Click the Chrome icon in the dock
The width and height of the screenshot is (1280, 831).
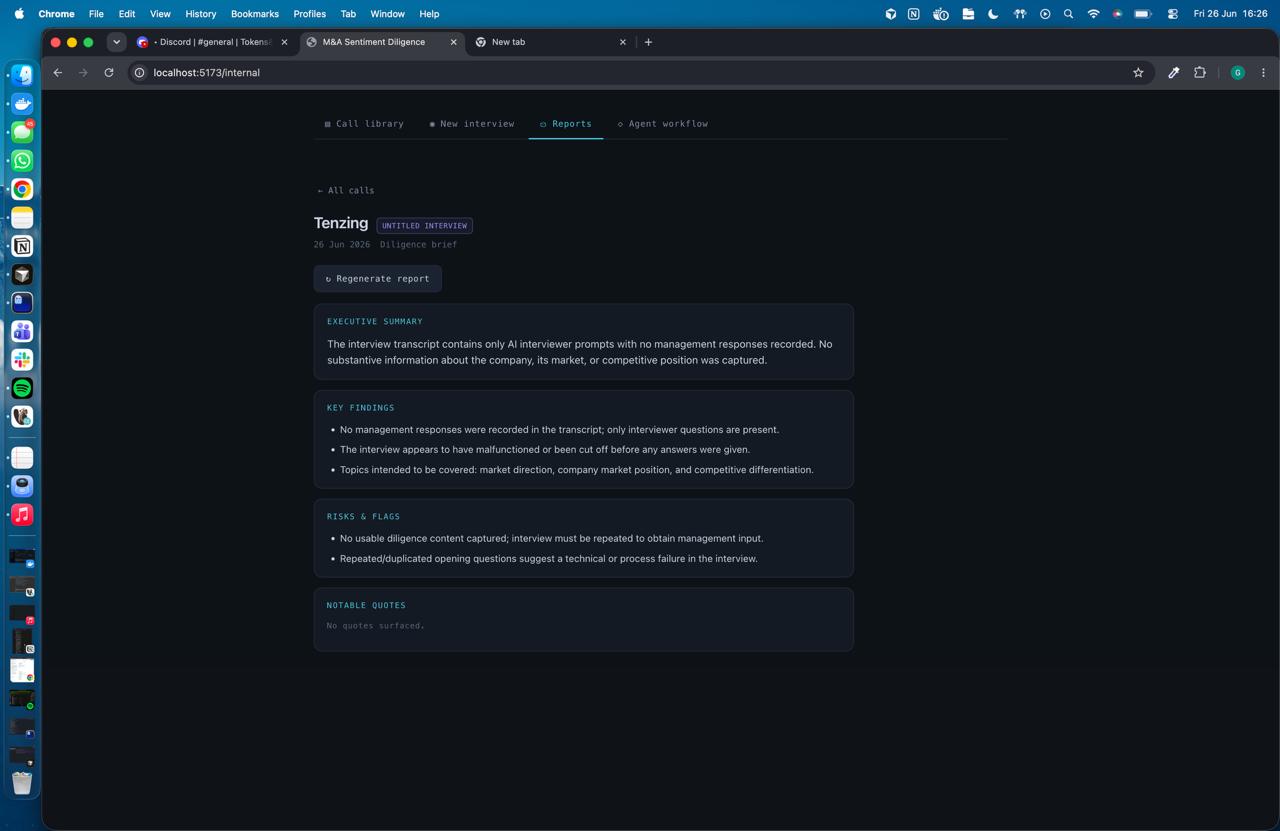(x=22, y=189)
